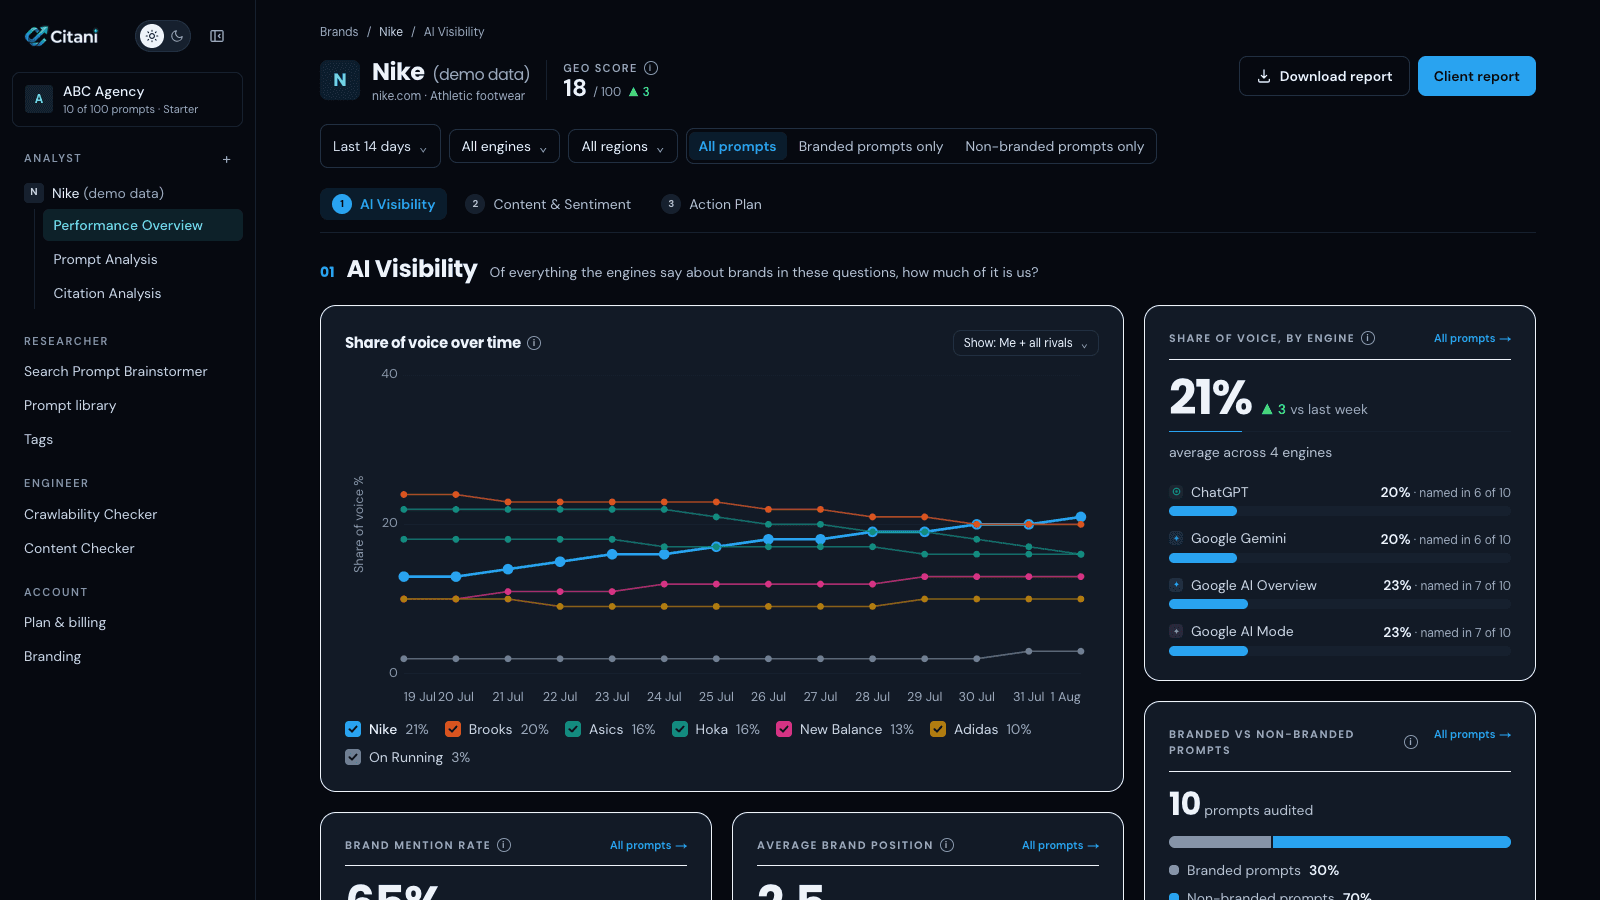Switch to Content & Sentiment tab
The image size is (1600, 900).
tap(549, 204)
